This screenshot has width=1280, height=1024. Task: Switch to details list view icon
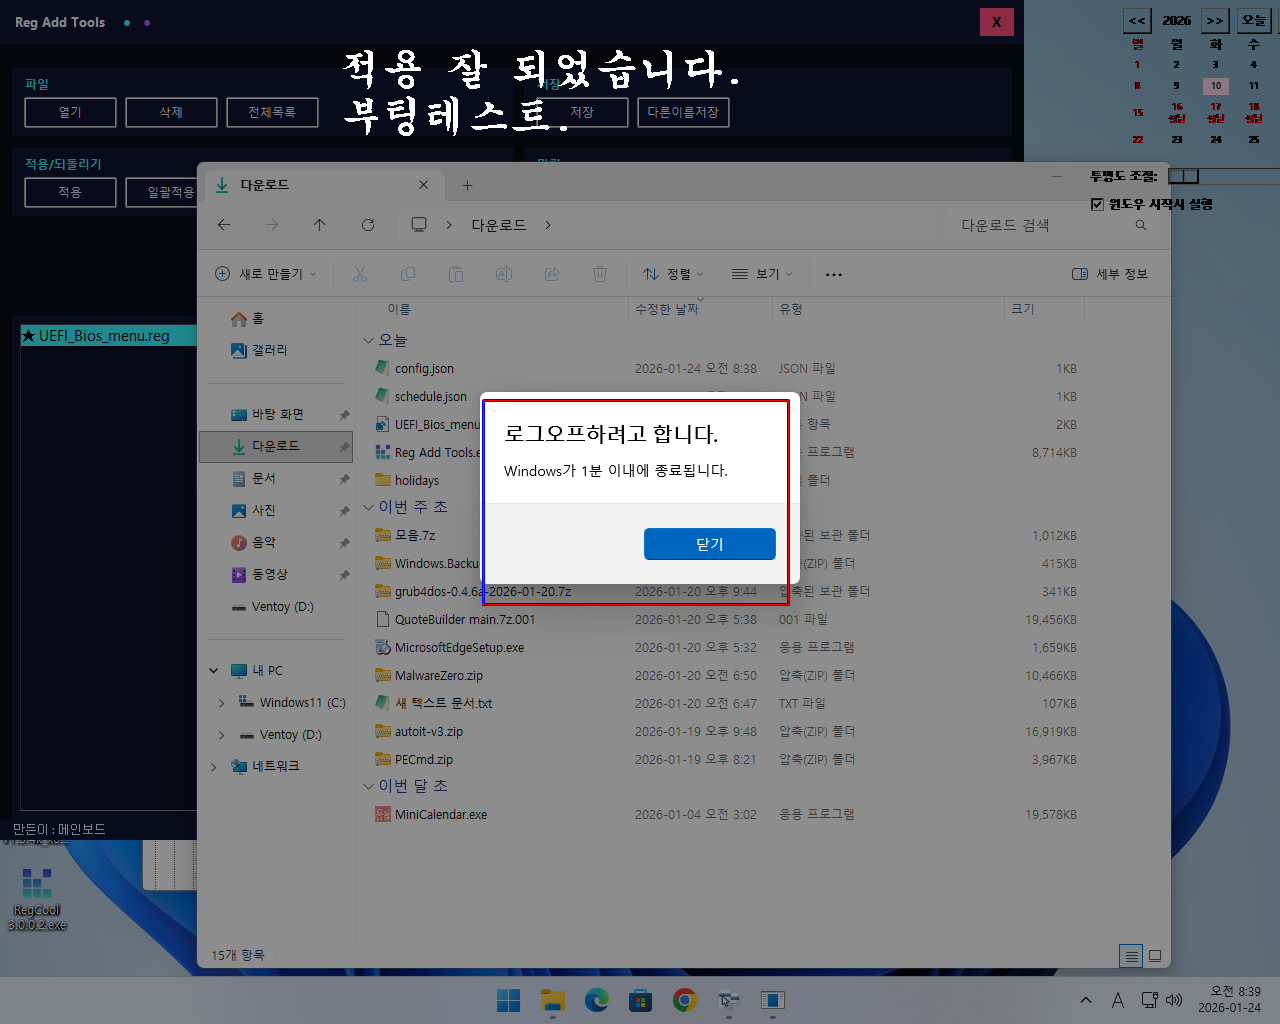click(1131, 956)
